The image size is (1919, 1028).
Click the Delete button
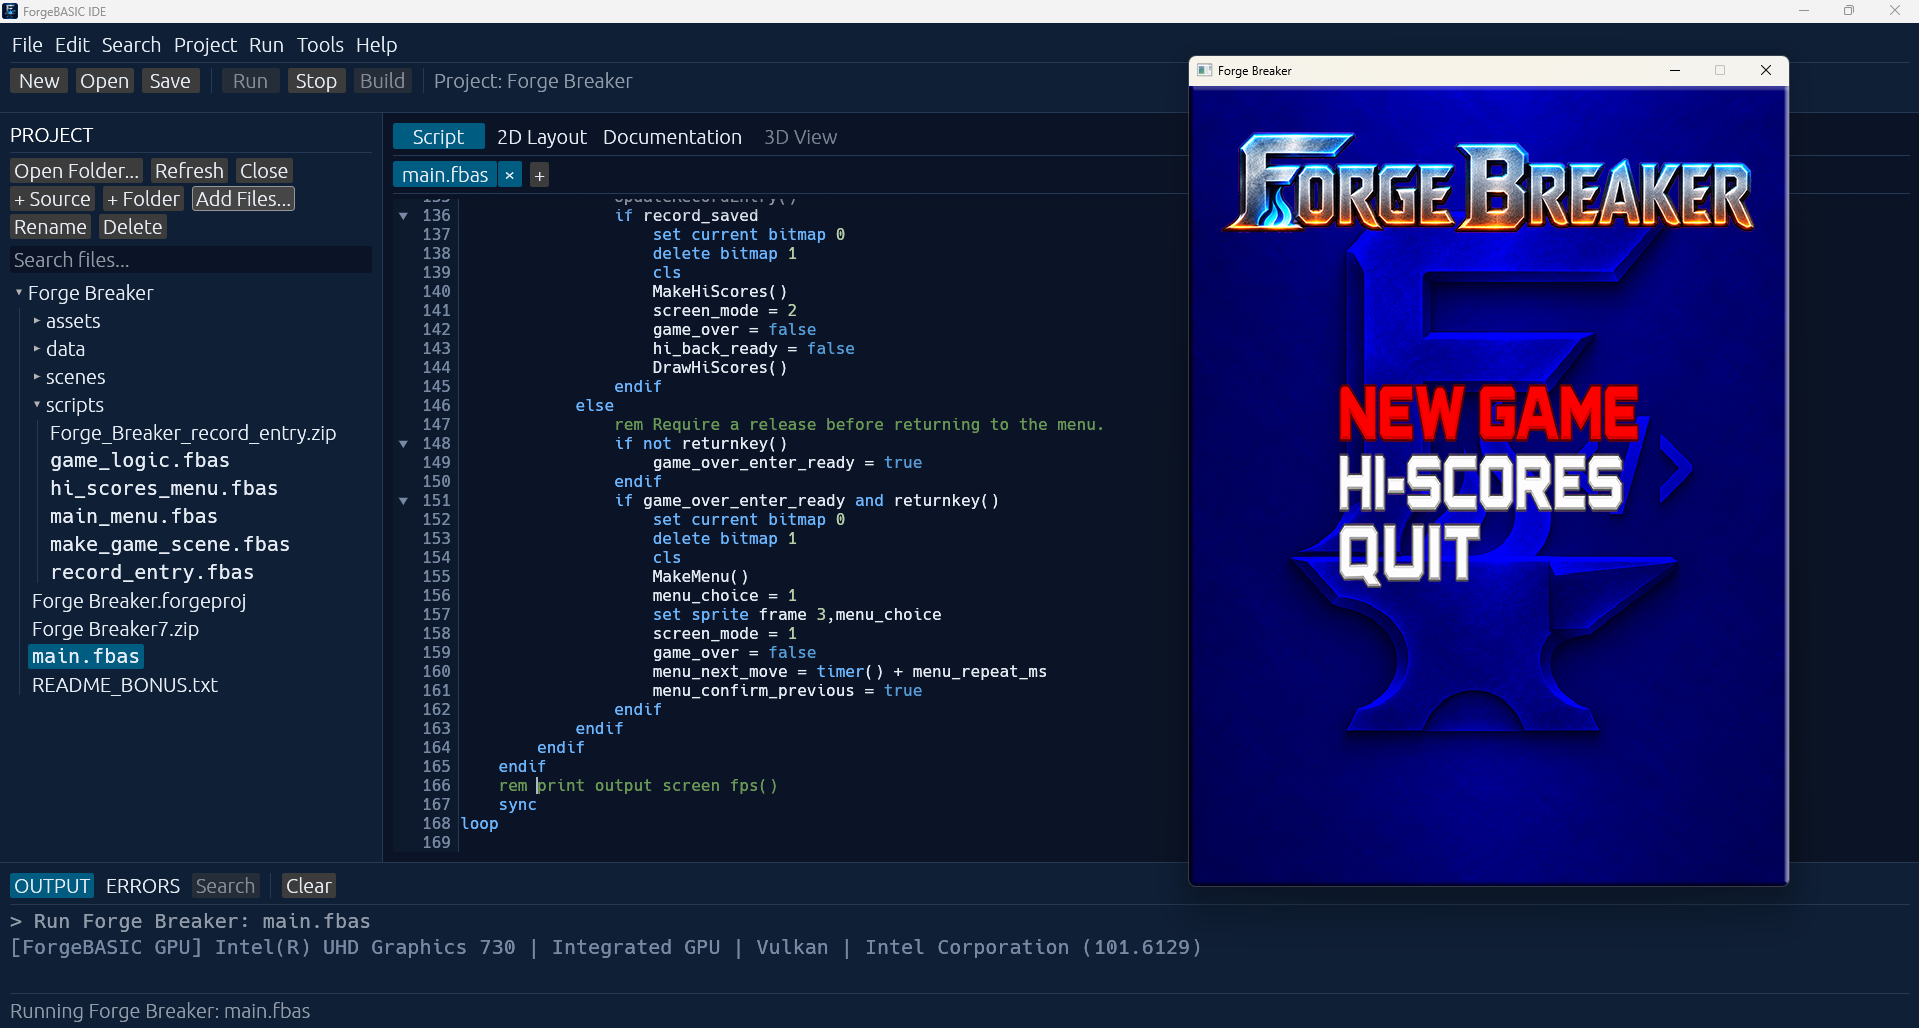(x=132, y=227)
